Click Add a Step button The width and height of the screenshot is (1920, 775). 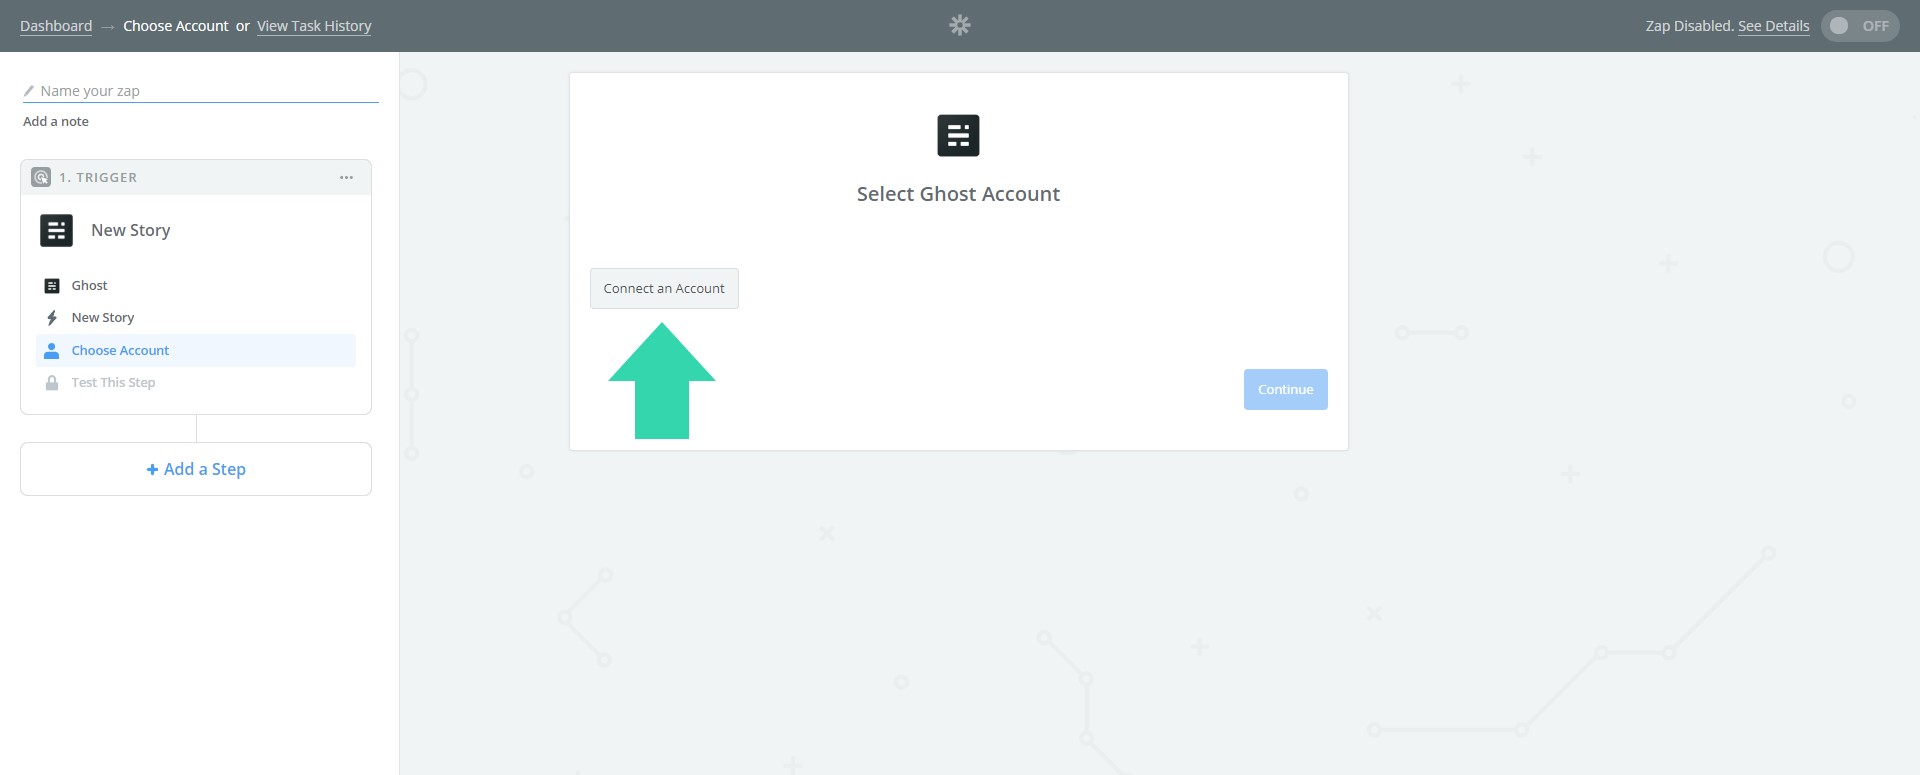click(x=196, y=469)
